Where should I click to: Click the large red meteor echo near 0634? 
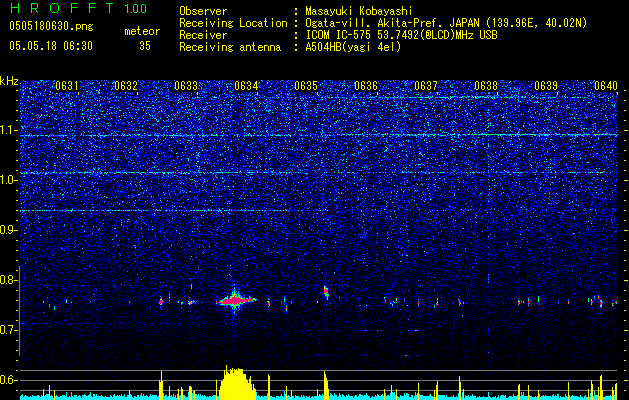coord(237,300)
